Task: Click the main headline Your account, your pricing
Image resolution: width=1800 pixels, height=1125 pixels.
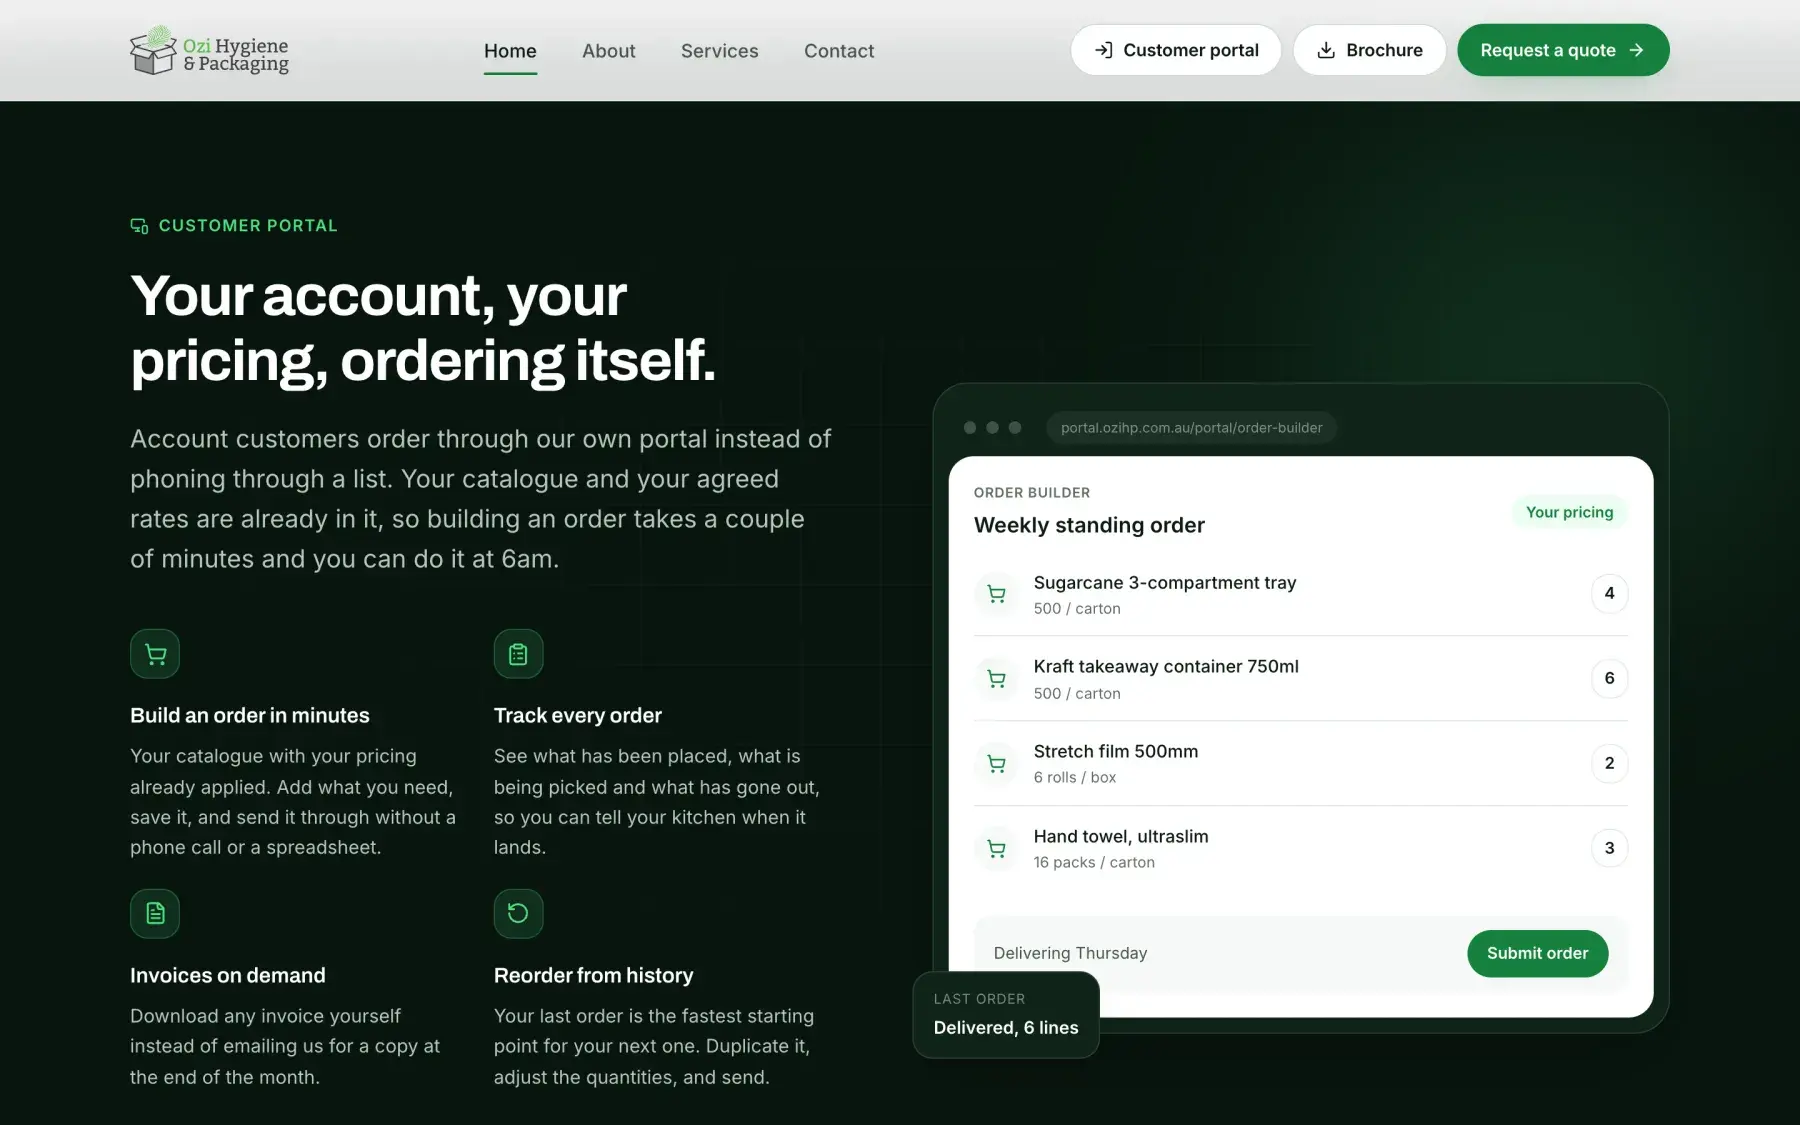Action: click(x=423, y=328)
